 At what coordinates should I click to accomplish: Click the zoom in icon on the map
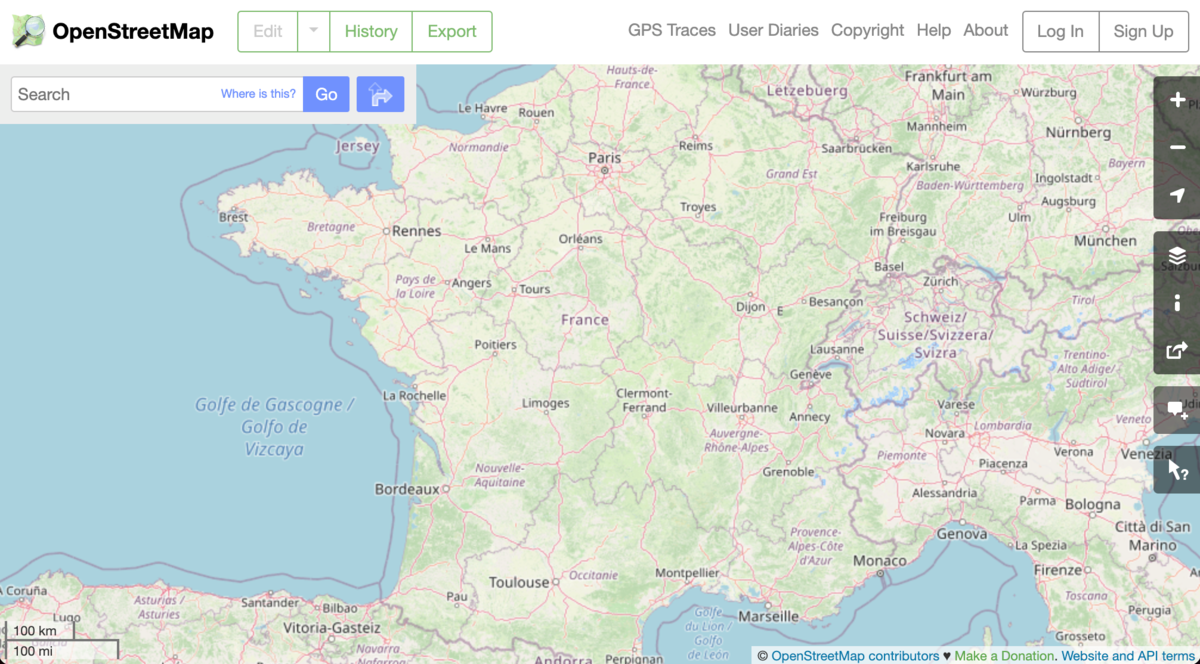click(x=1176, y=102)
